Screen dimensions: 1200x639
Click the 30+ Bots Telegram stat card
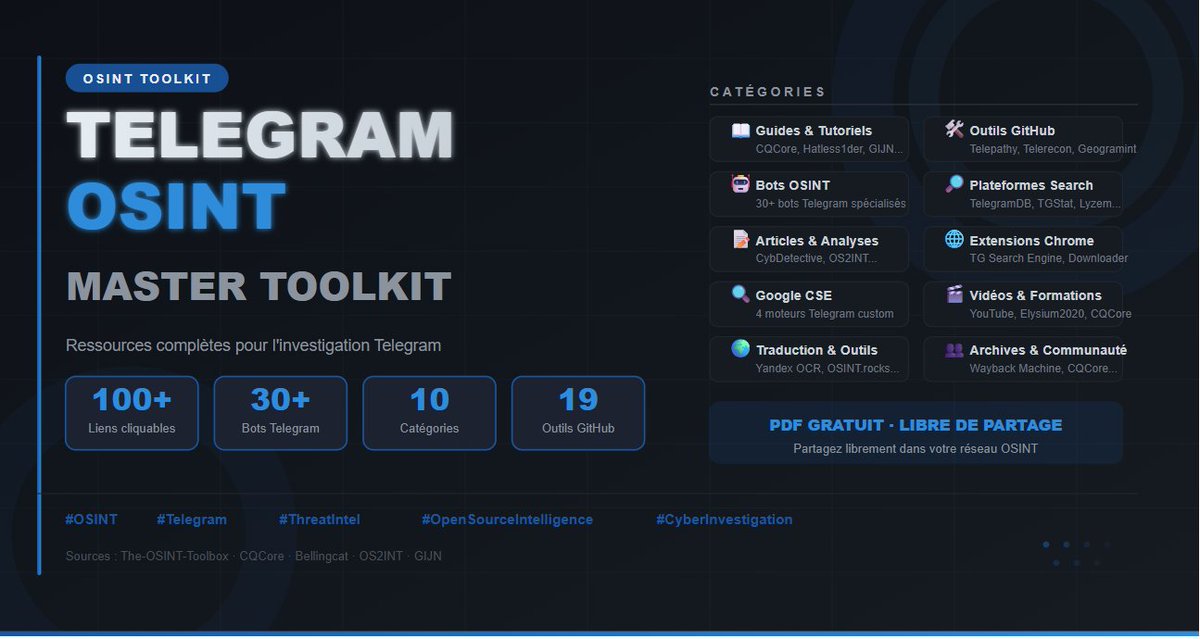click(x=280, y=412)
